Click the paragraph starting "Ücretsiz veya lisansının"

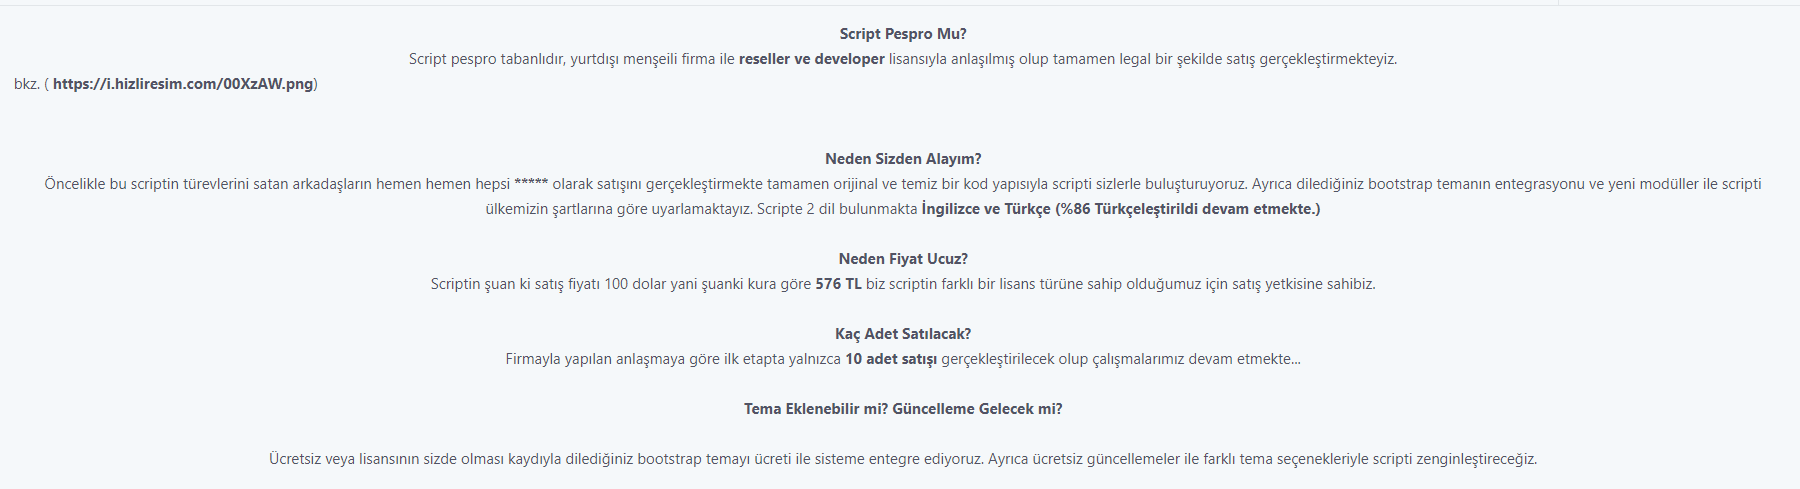(903, 459)
